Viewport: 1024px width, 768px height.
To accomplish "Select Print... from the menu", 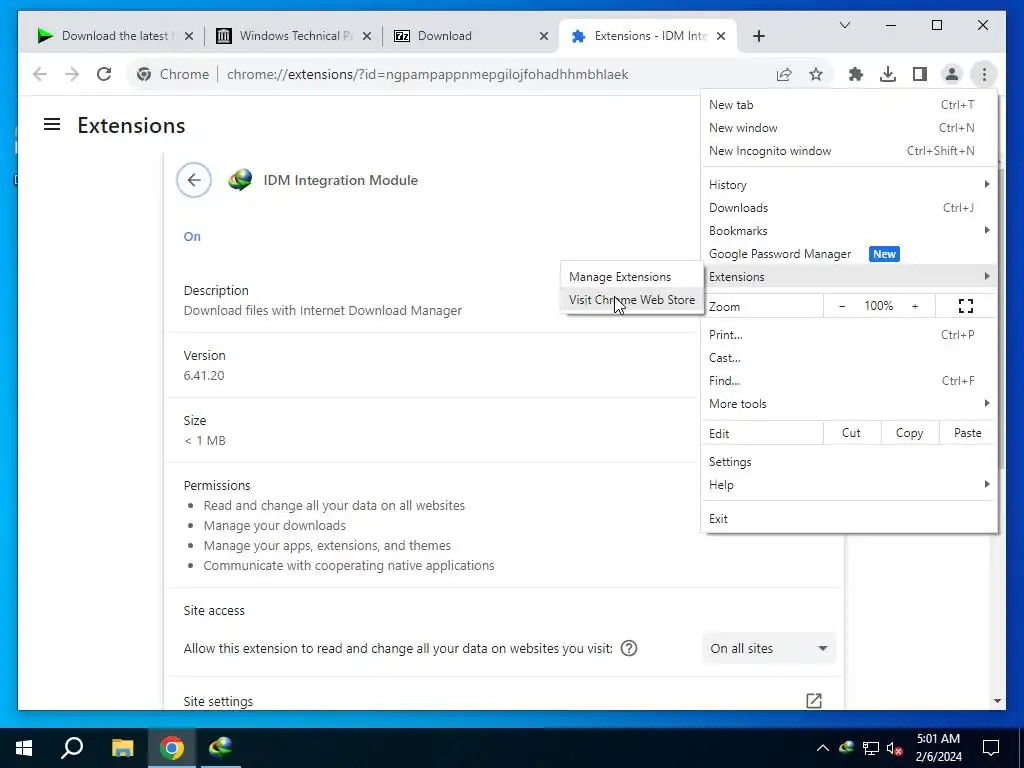I will [849, 334].
